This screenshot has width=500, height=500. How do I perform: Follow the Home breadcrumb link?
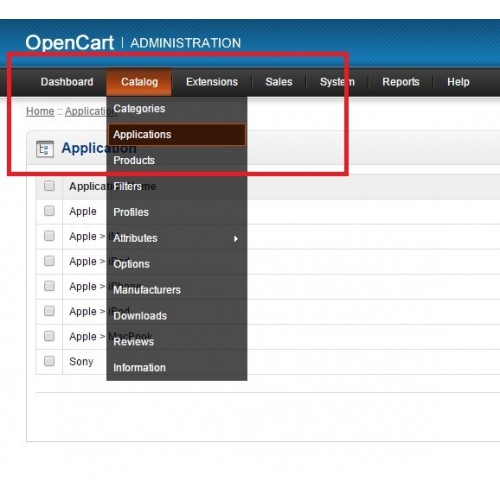click(x=40, y=111)
